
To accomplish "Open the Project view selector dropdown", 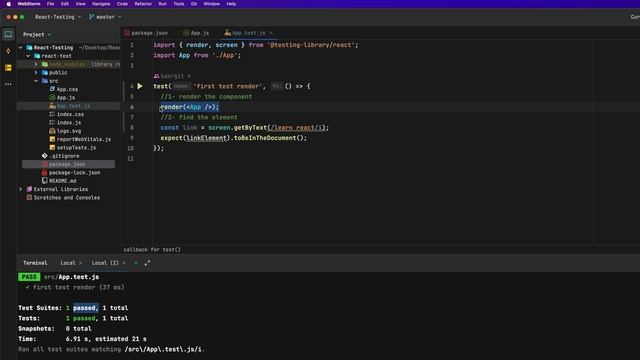I will click(37, 35).
